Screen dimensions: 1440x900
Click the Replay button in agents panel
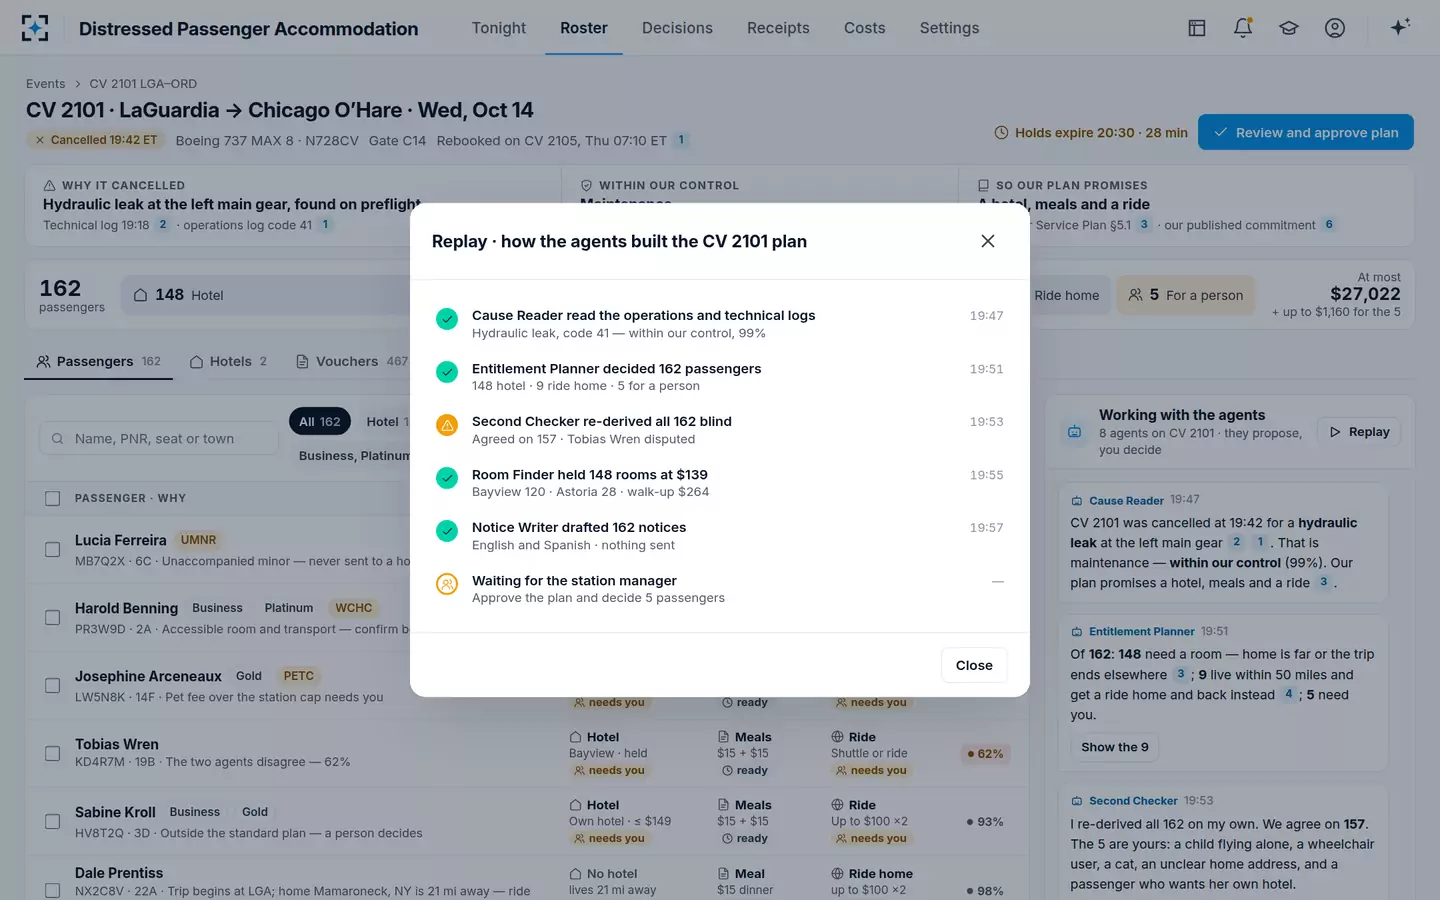(1360, 432)
